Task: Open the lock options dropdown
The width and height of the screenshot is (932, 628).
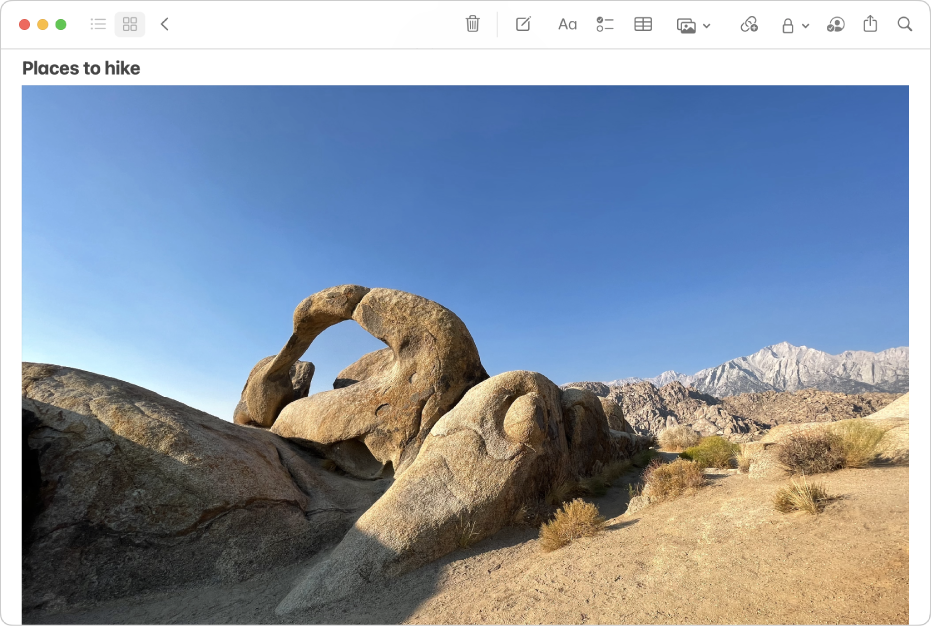Action: pyautogui.click(x=803, y=24)
